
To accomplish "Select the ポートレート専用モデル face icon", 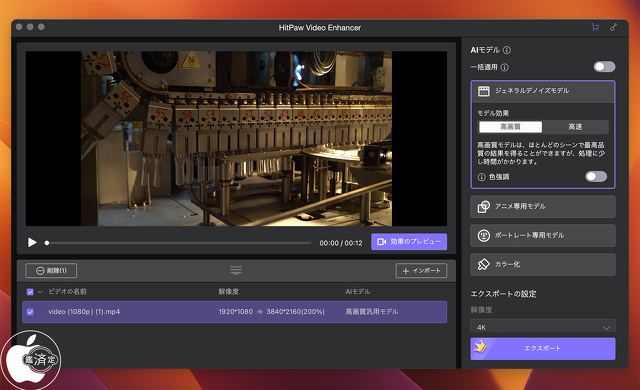I will (484, 236).
